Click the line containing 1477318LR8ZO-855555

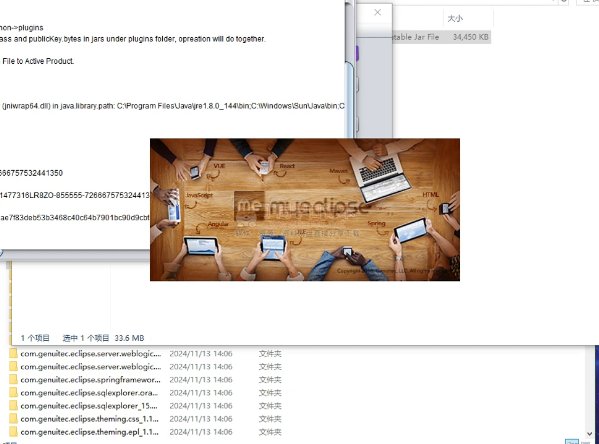click(75, 195)
